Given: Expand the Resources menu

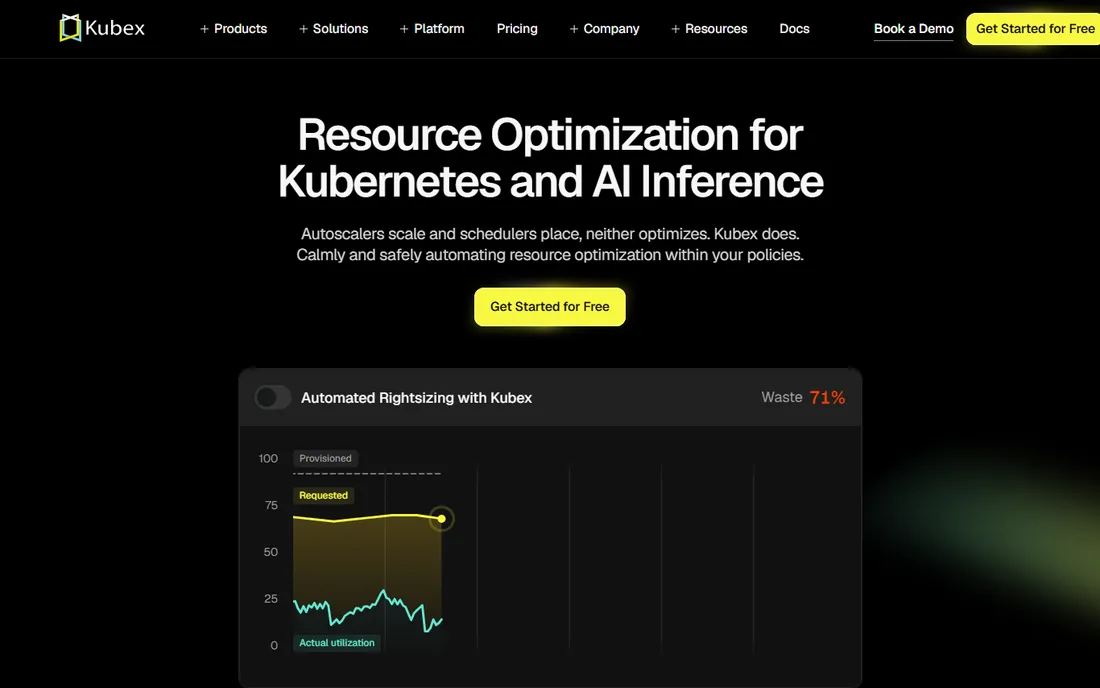Looking at the screenshot, I should click(x=709, y=29).
